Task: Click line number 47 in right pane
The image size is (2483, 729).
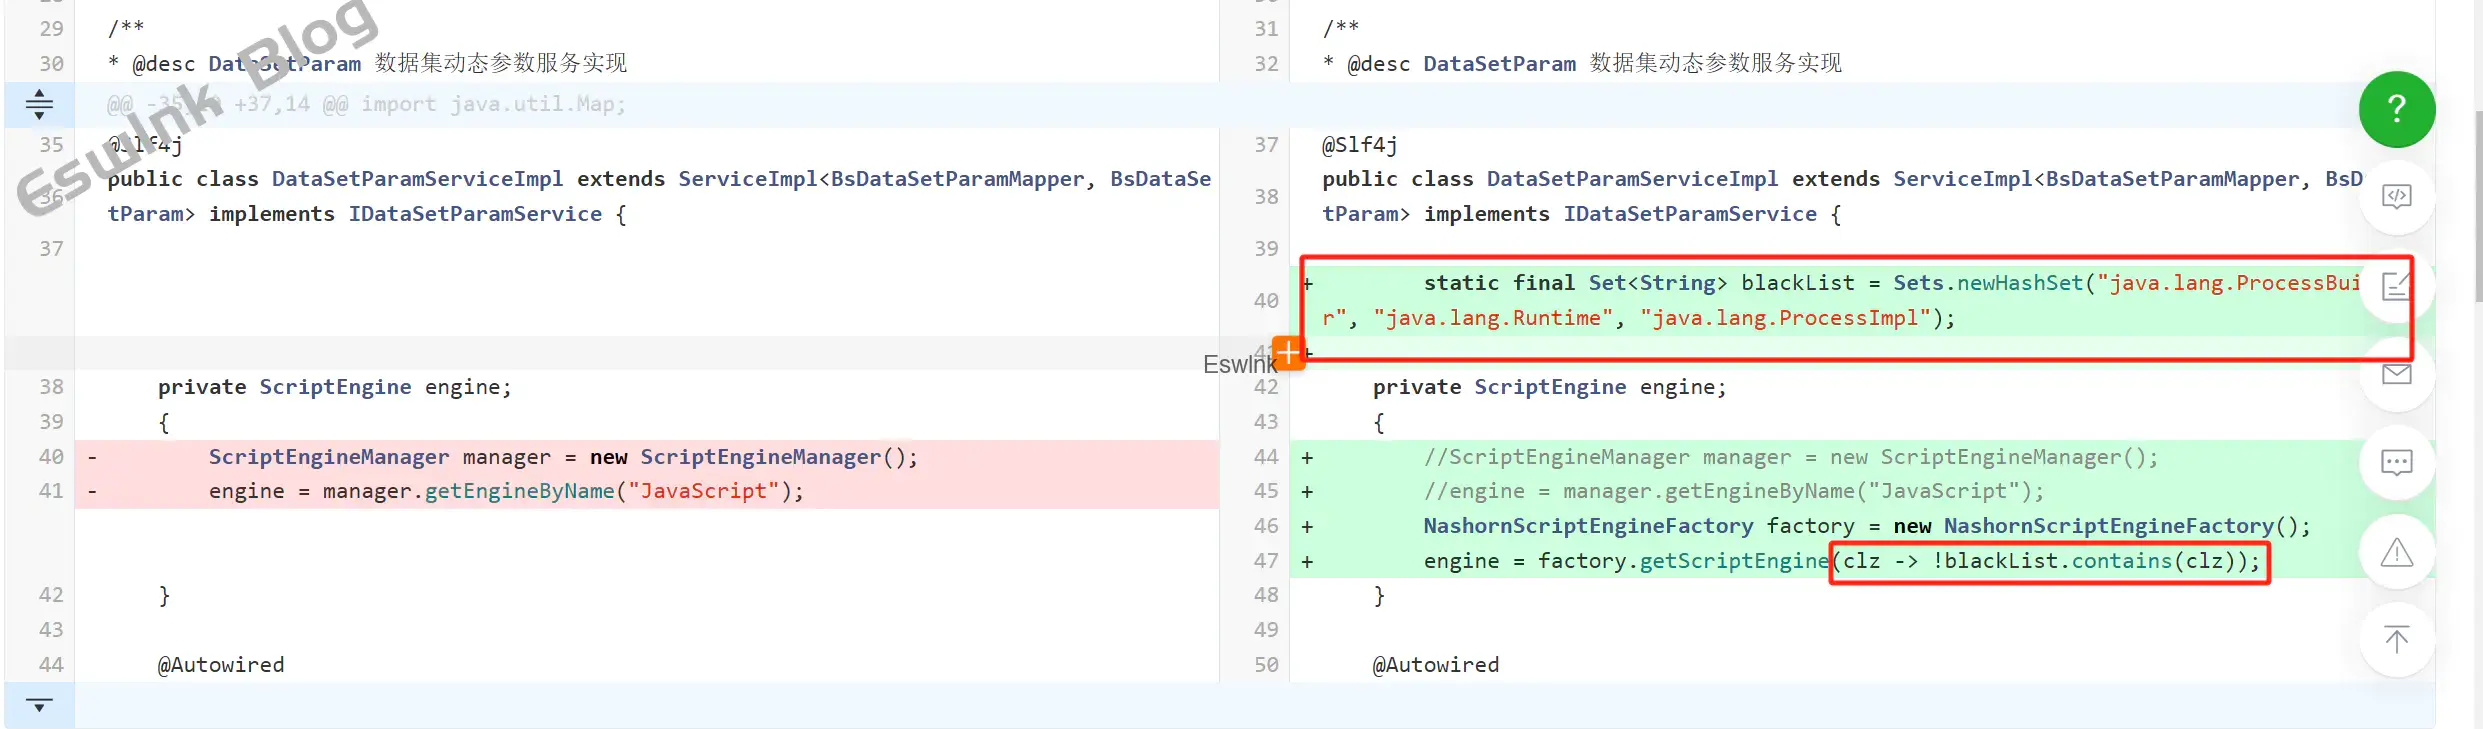Action: click(1266, 561)
